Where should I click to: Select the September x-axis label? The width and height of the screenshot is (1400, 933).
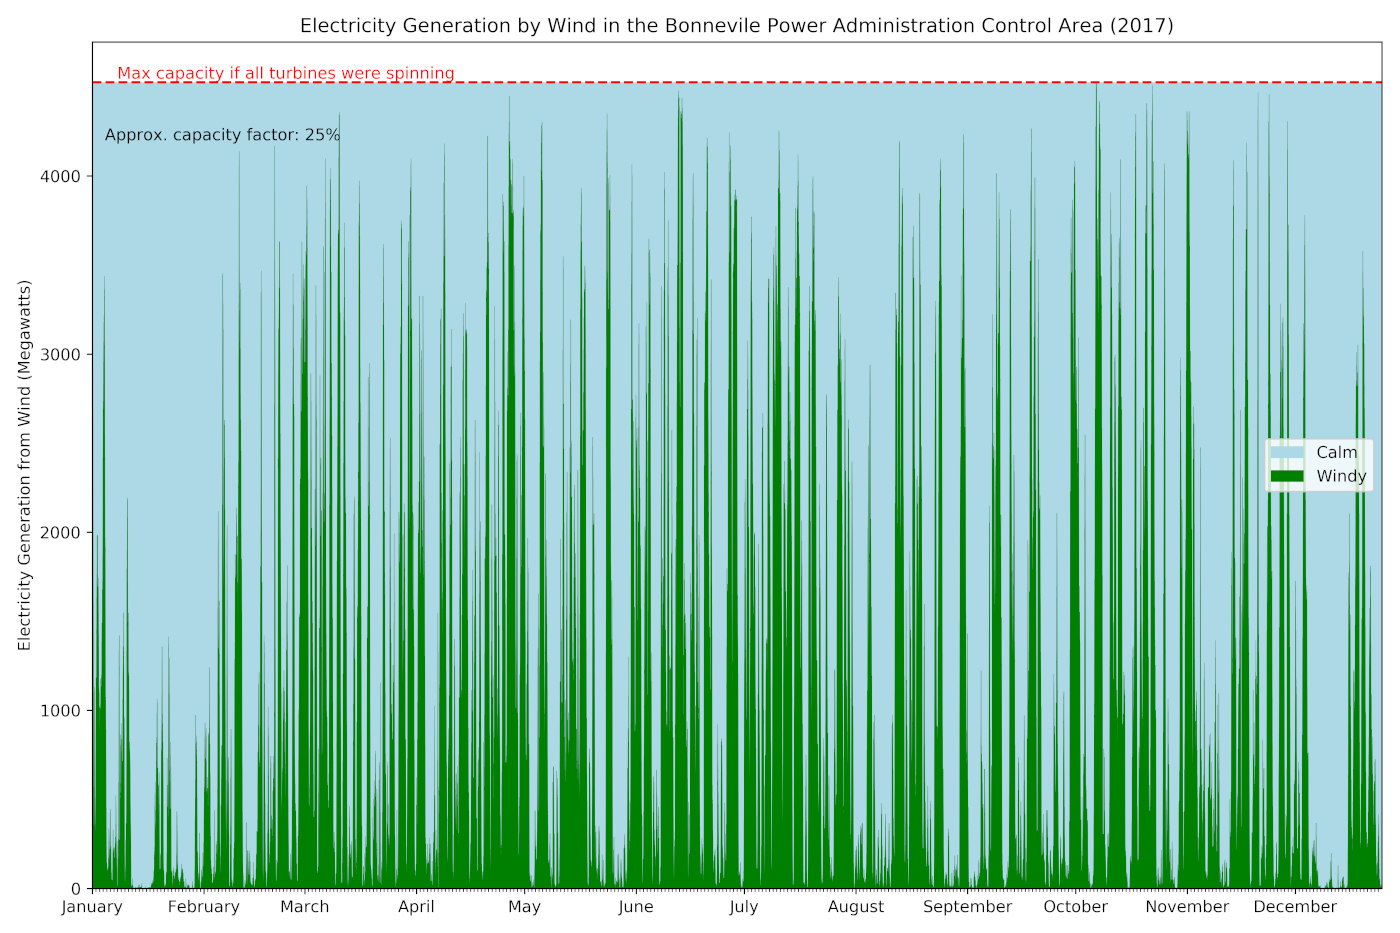click(967, 907)
